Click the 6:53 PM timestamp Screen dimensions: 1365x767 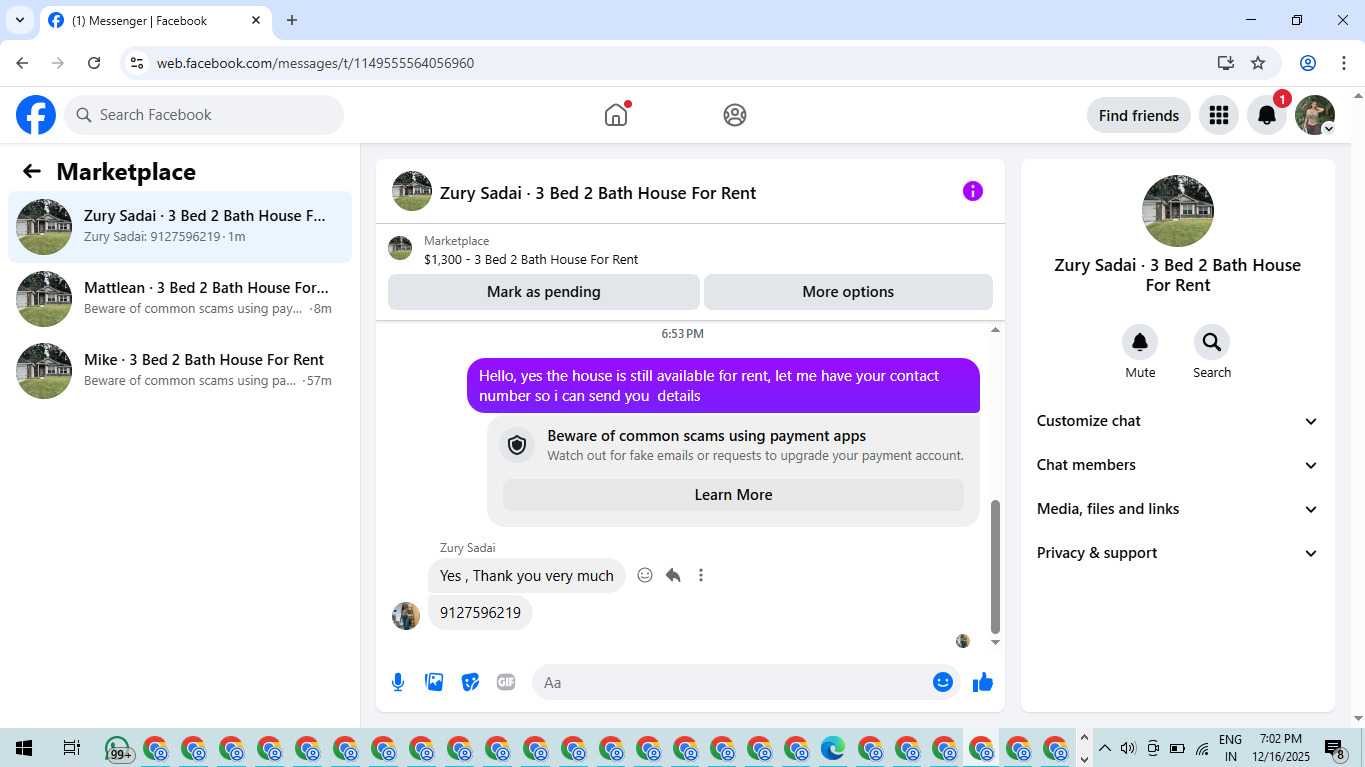coord(682,333)
